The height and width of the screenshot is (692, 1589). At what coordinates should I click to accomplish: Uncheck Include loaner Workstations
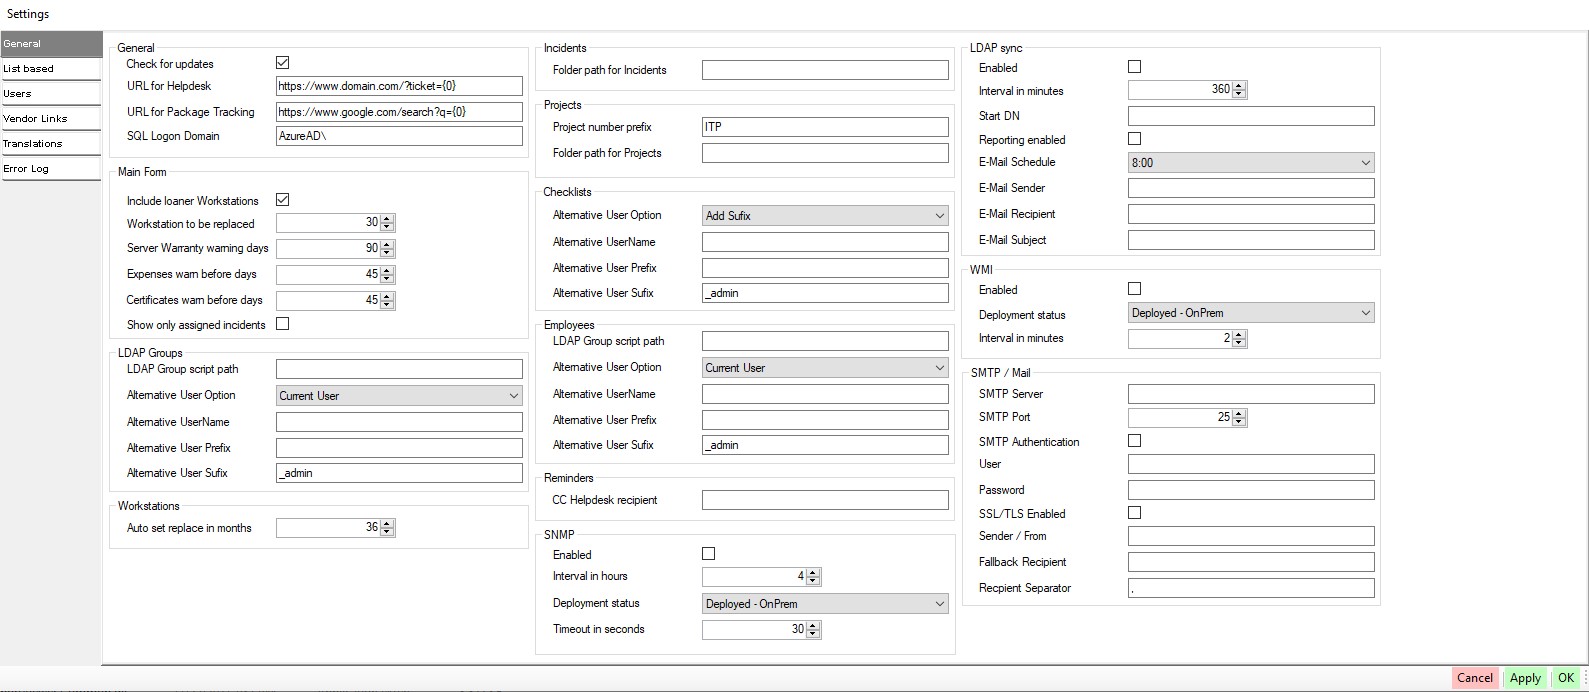[283, 200]
